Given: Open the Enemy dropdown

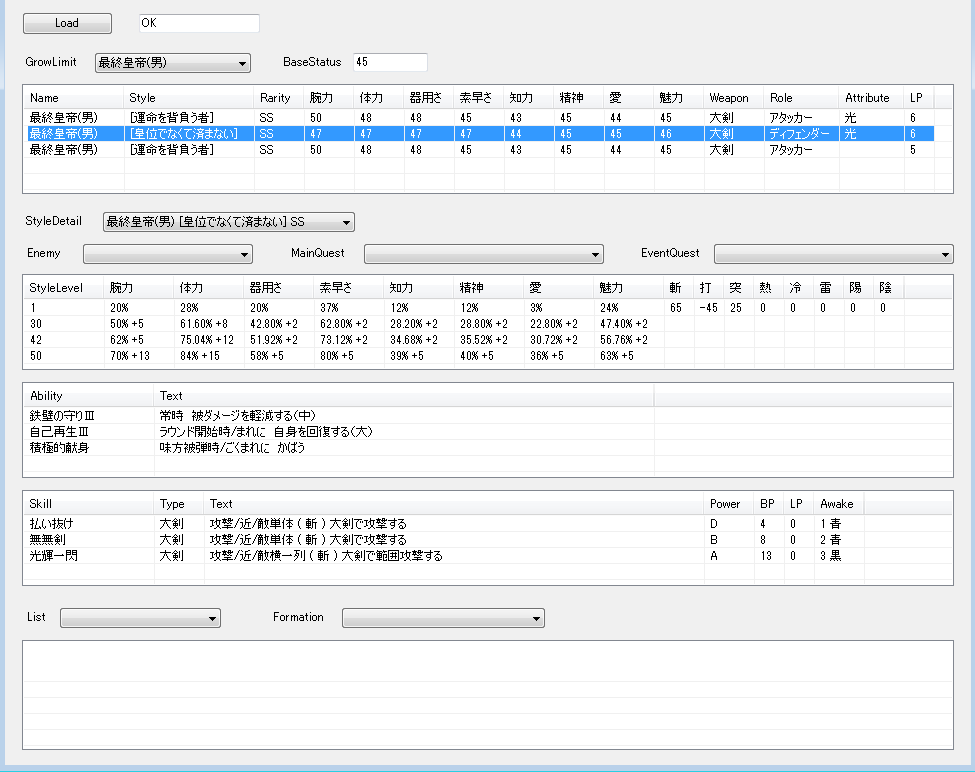Looking at the screenshot, I should pos(167,254).
